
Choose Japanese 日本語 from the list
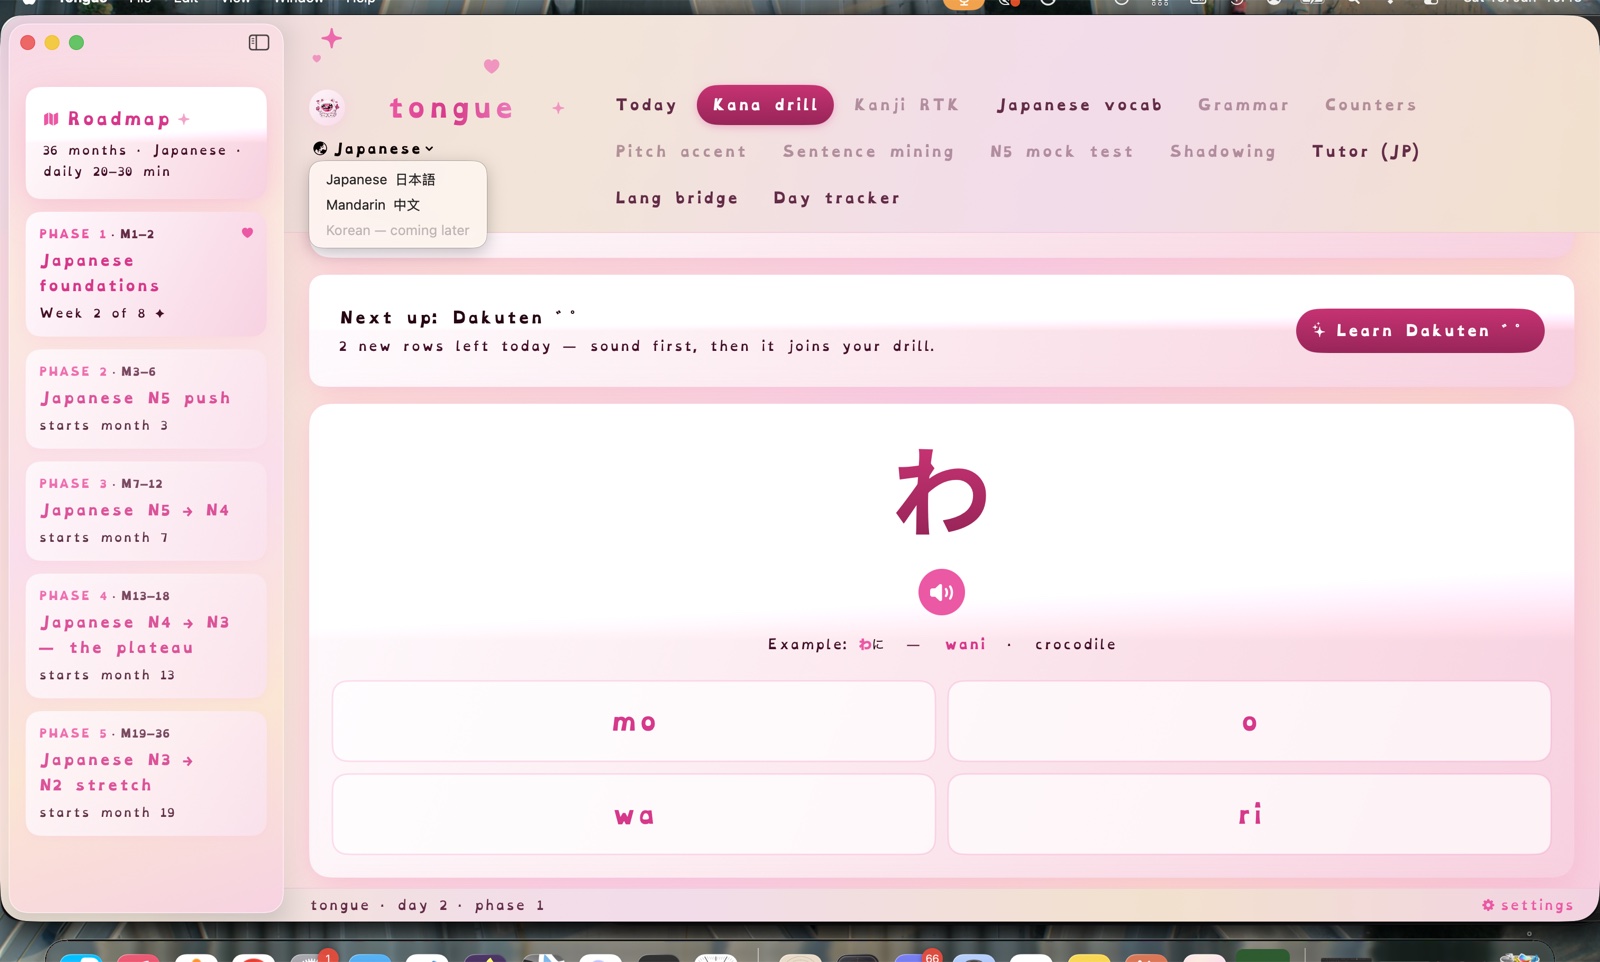pos(380,179)
